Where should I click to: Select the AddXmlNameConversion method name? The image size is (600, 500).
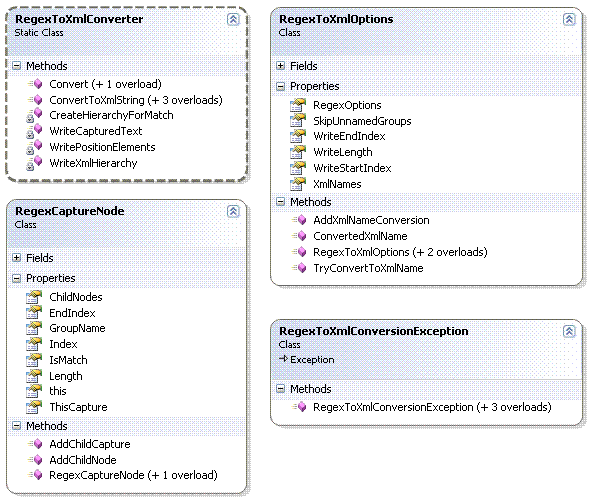coord(371,220)
